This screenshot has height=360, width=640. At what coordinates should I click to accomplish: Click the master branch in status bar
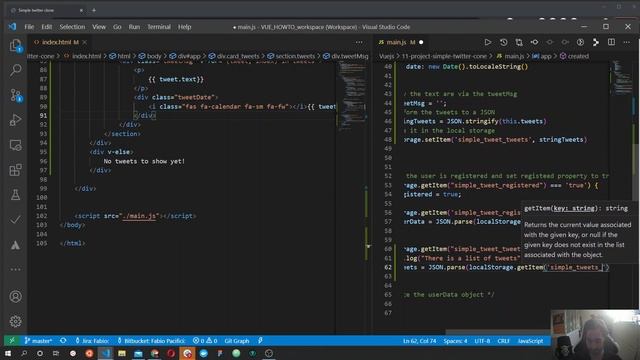pos(38,341)
